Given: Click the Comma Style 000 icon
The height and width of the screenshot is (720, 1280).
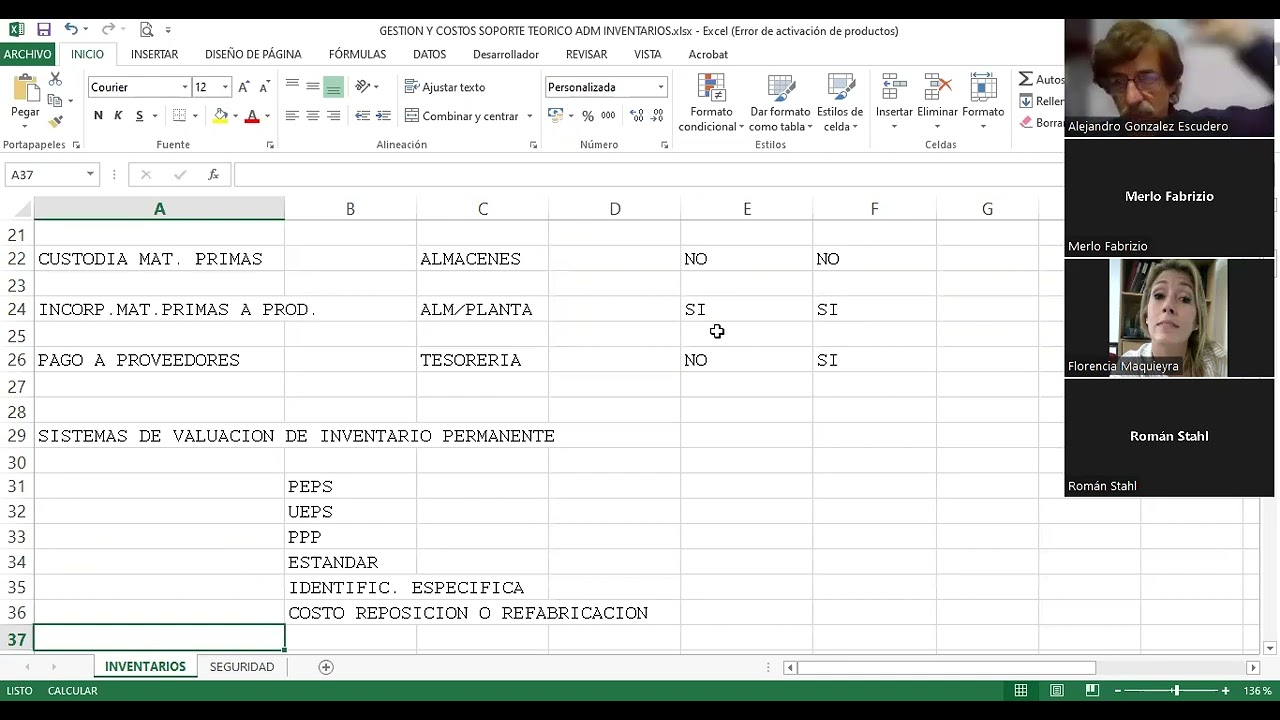Looking at the screenshot, I should coord(608,116).
